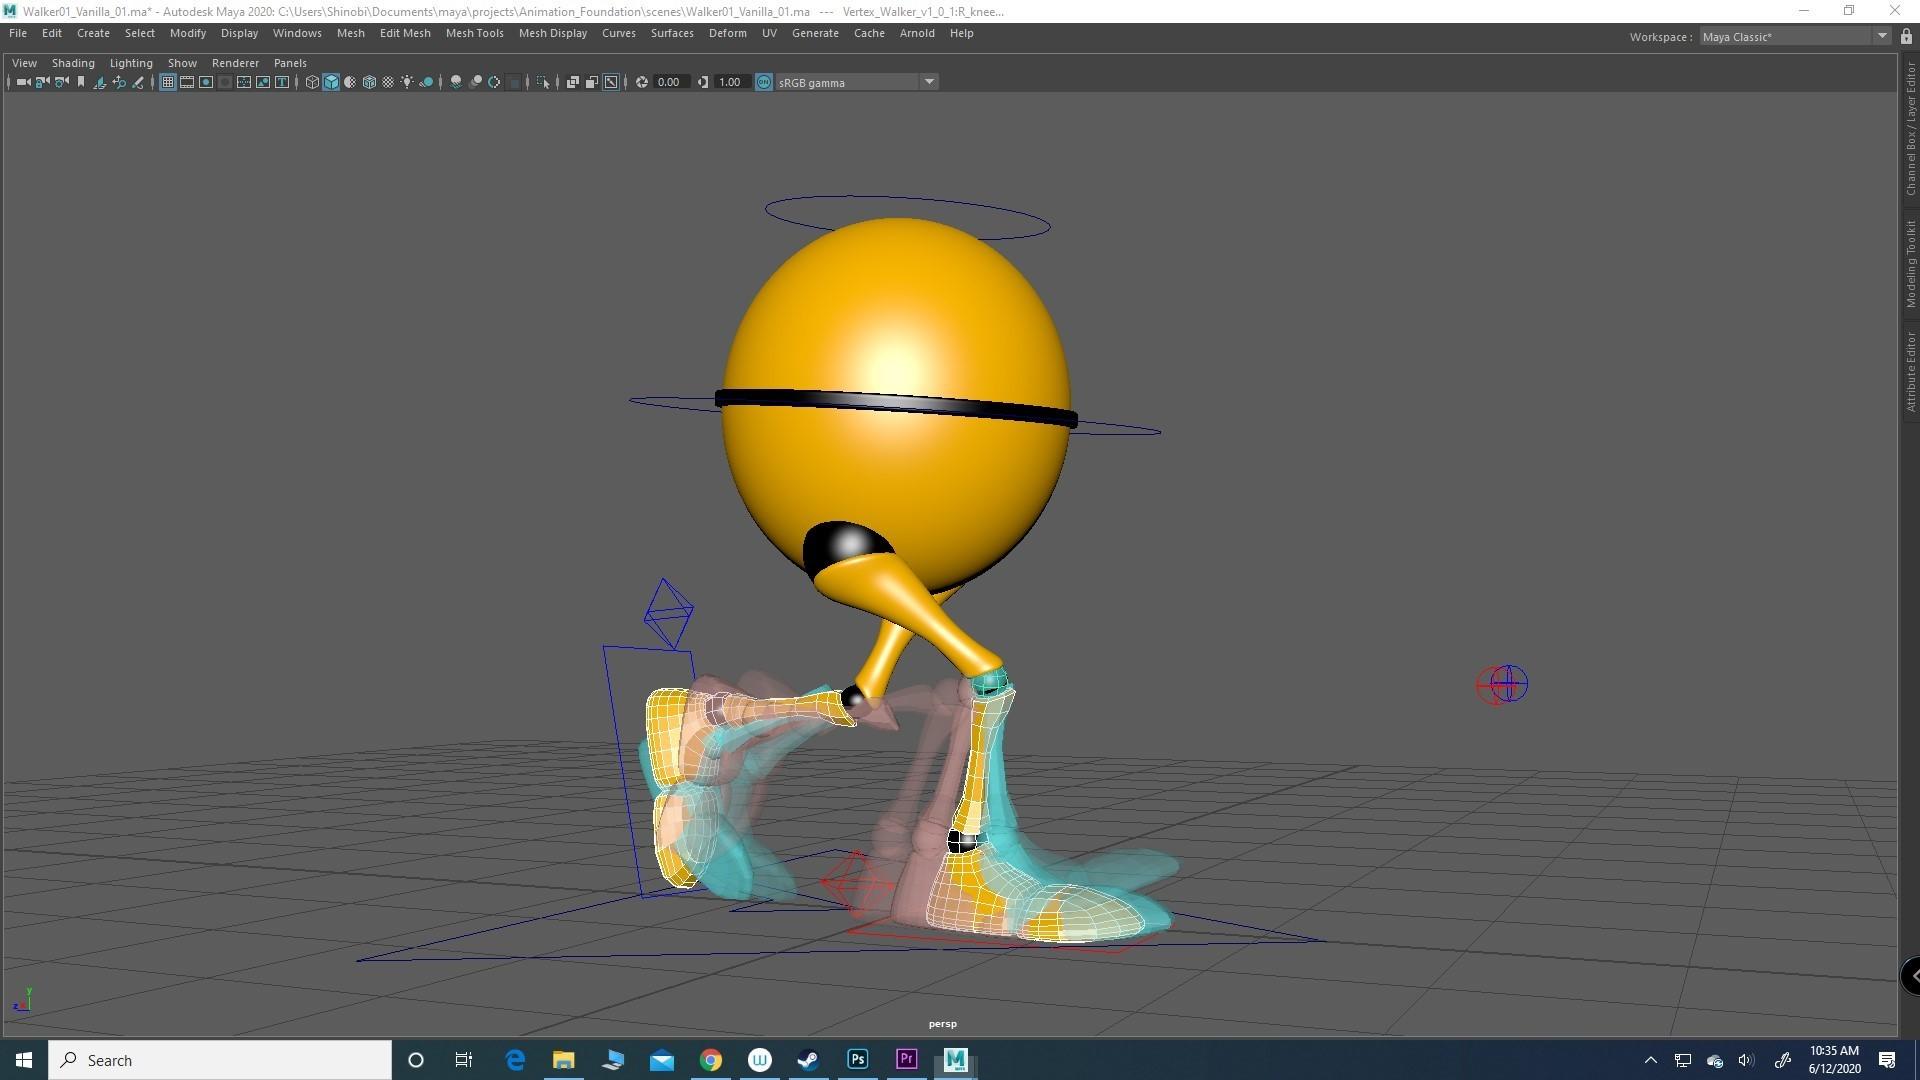Click the Textured display checker icon

coord(388,82)
